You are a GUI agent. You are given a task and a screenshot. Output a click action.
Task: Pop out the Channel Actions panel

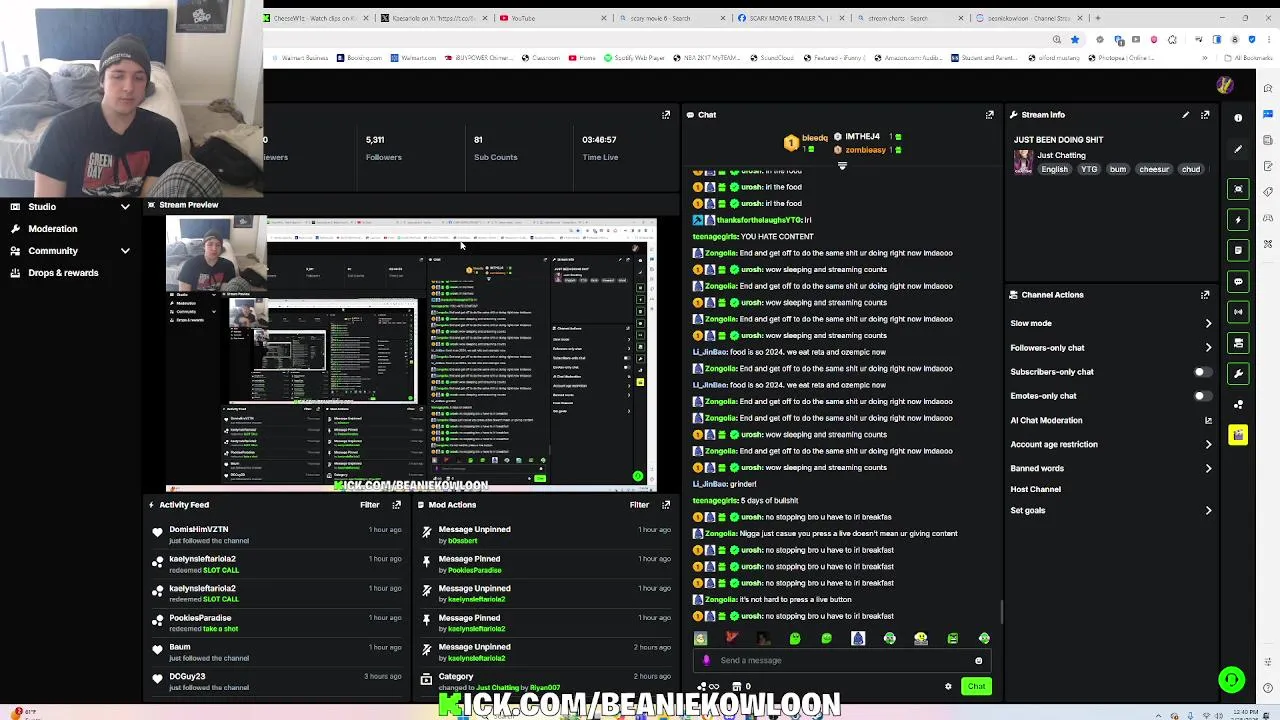pos(1205,295)
